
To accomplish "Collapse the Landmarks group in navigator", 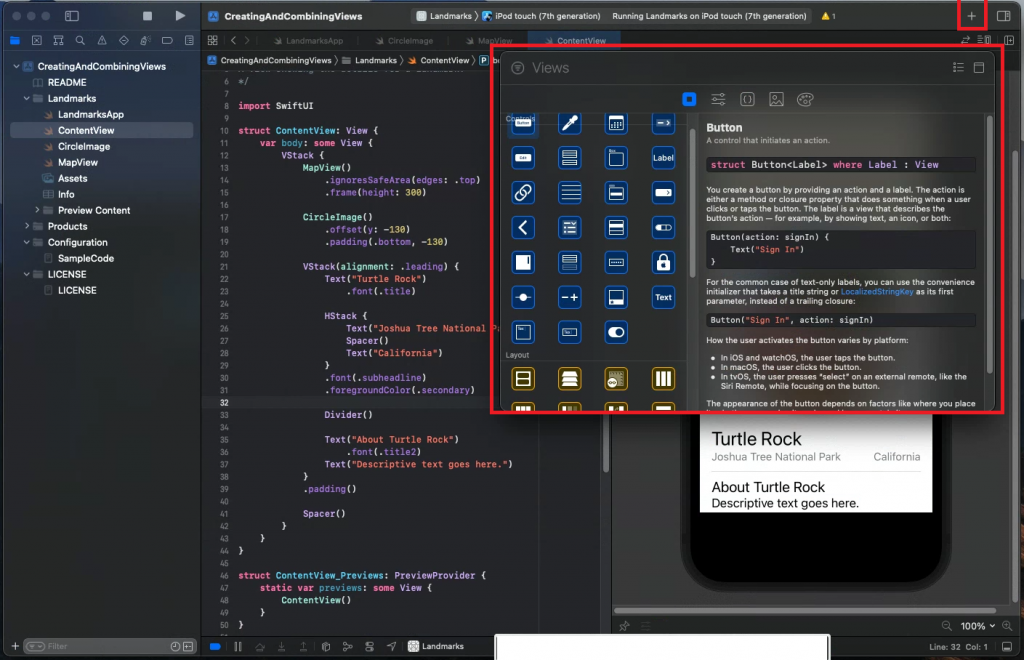I will [27, 99].
